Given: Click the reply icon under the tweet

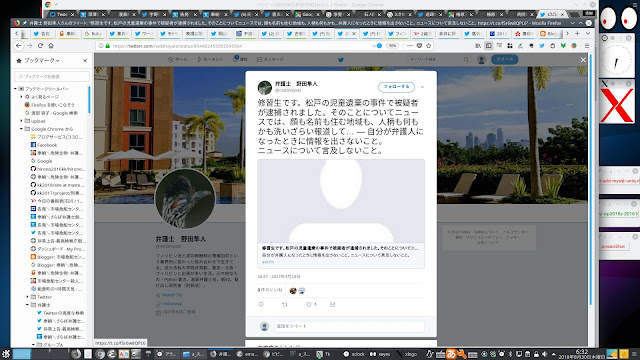Looking at the screenshot, I should coord(261,304).
